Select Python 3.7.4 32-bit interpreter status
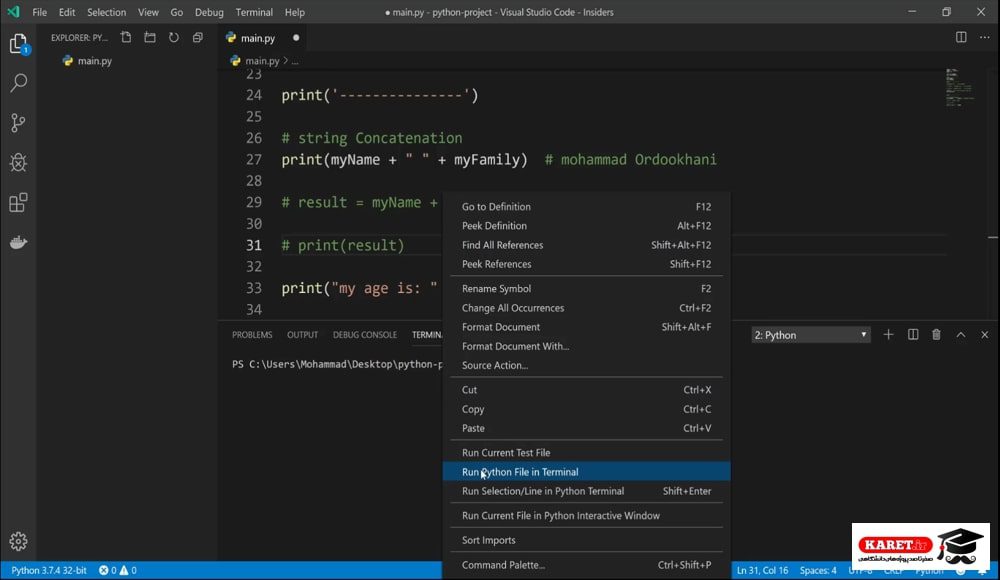 (x=49, y=570)
